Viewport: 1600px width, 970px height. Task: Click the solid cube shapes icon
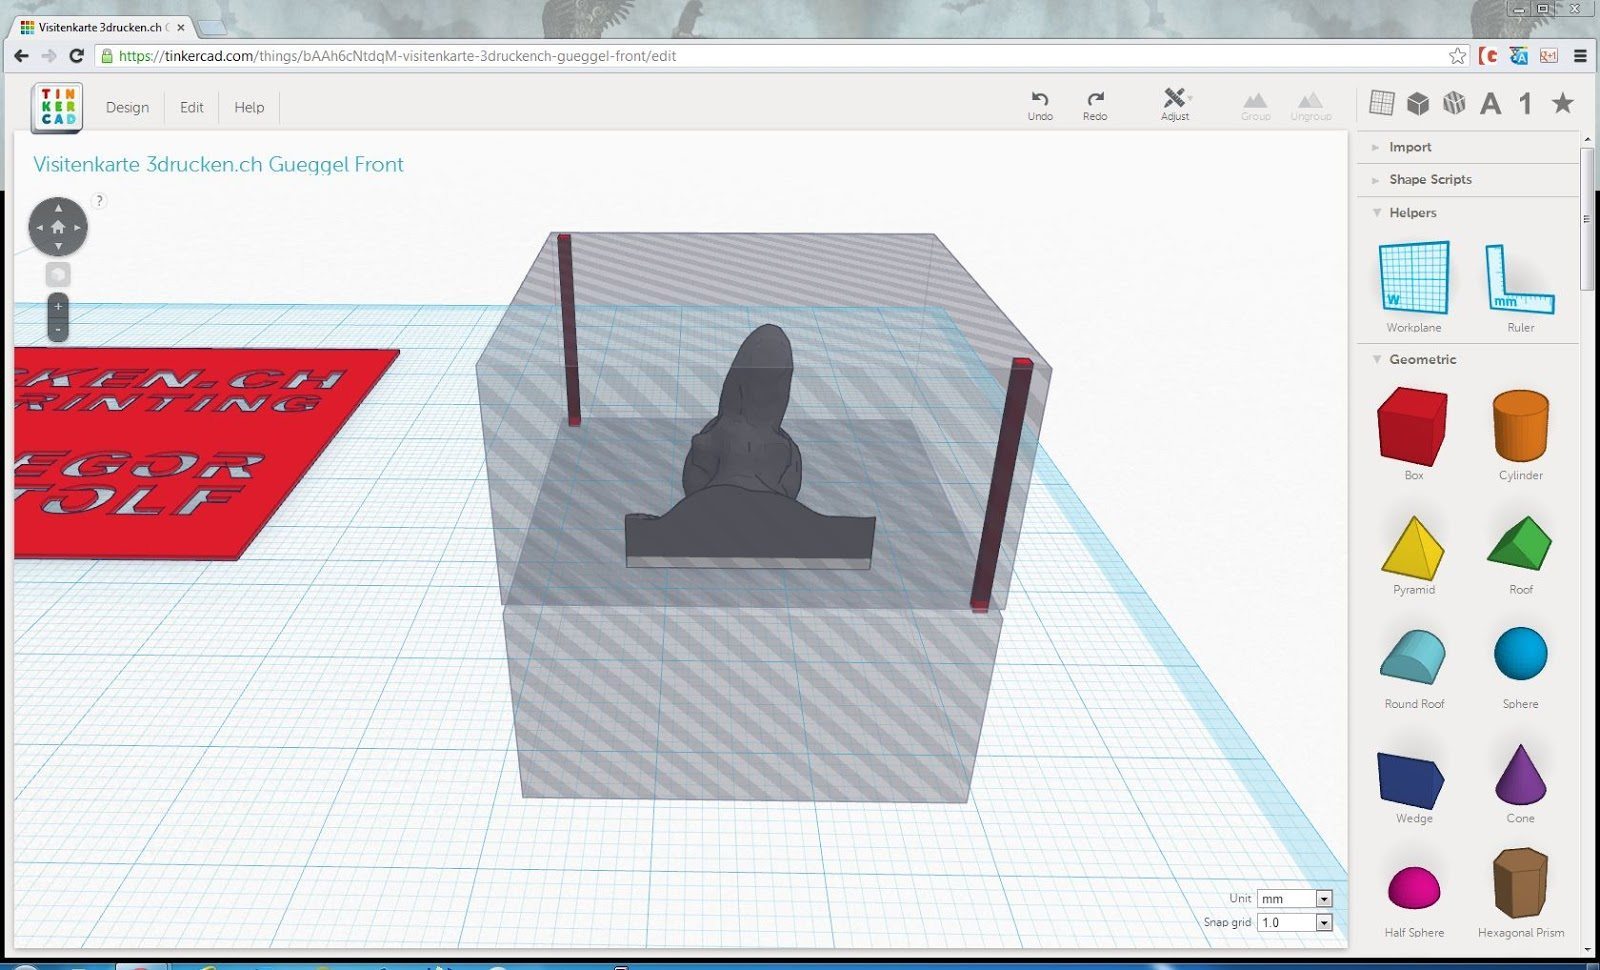point(1418,103)
